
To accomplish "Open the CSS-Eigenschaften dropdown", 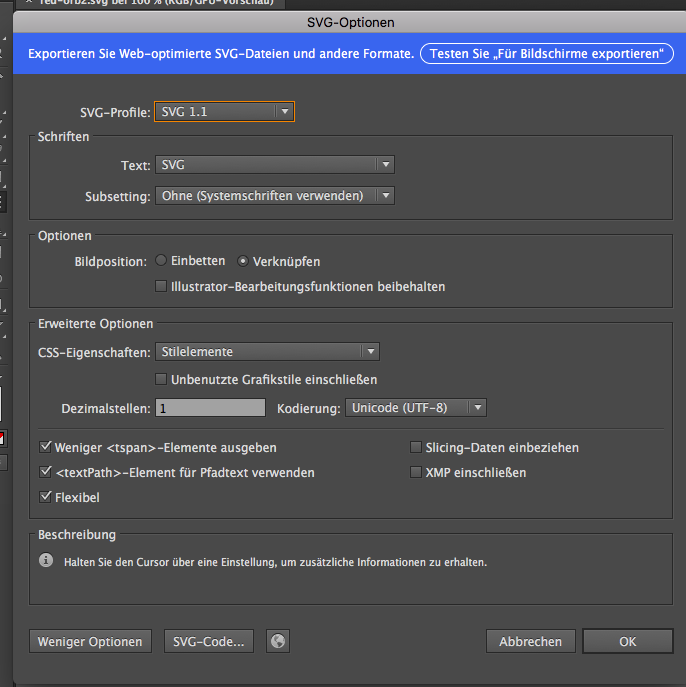I will point(267,351).
